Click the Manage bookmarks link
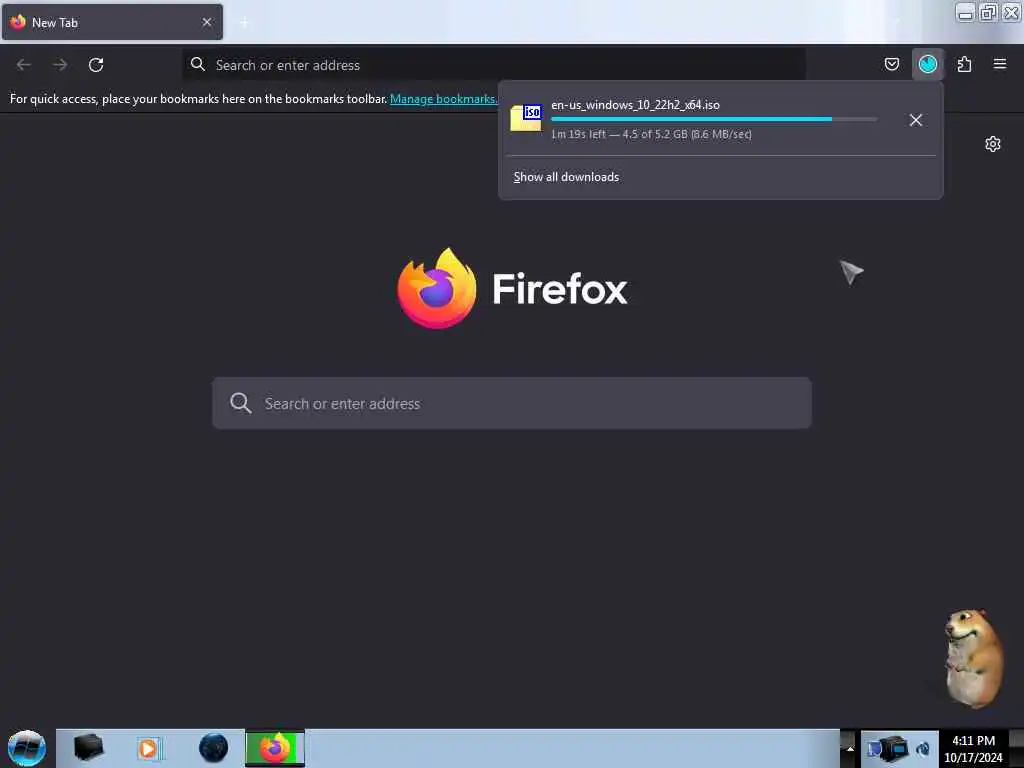1024x768 pixels. click(443, 99)
